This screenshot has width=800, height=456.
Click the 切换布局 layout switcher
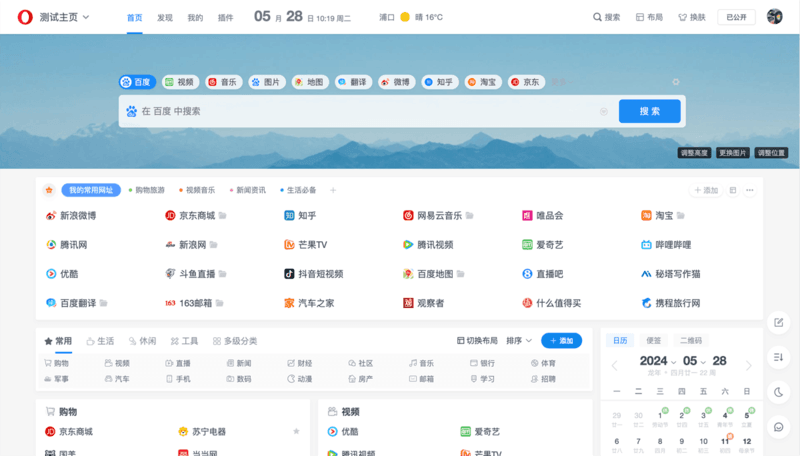477,341
